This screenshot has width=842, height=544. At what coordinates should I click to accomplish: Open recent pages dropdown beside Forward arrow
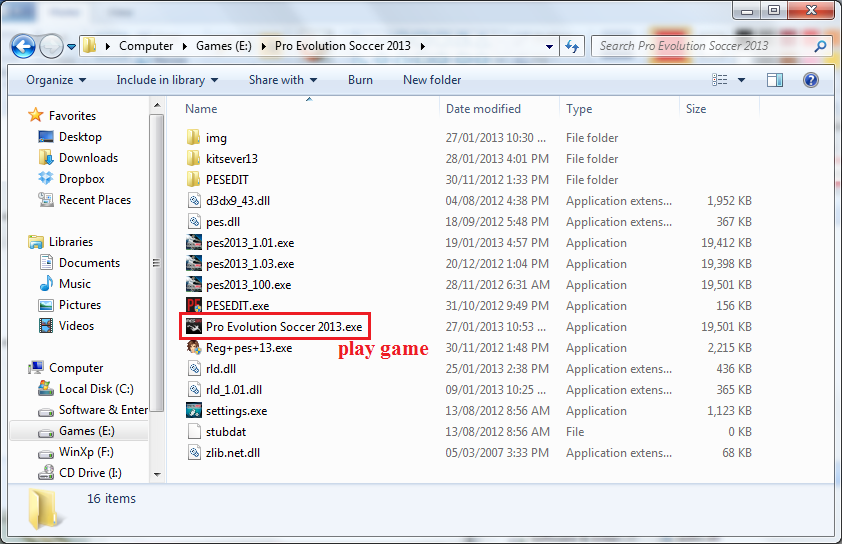coord(71,47)
